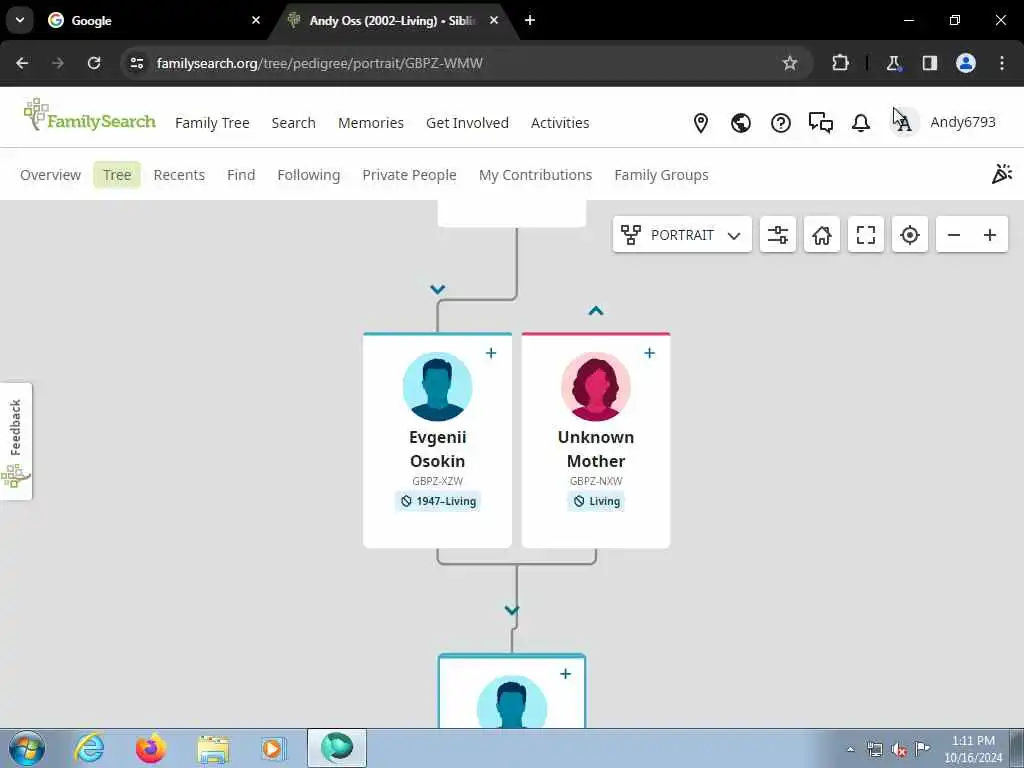The image size is (1024, 768).
Task: Open the Andy6793 account avatar
Action: [x=904, y=122]
